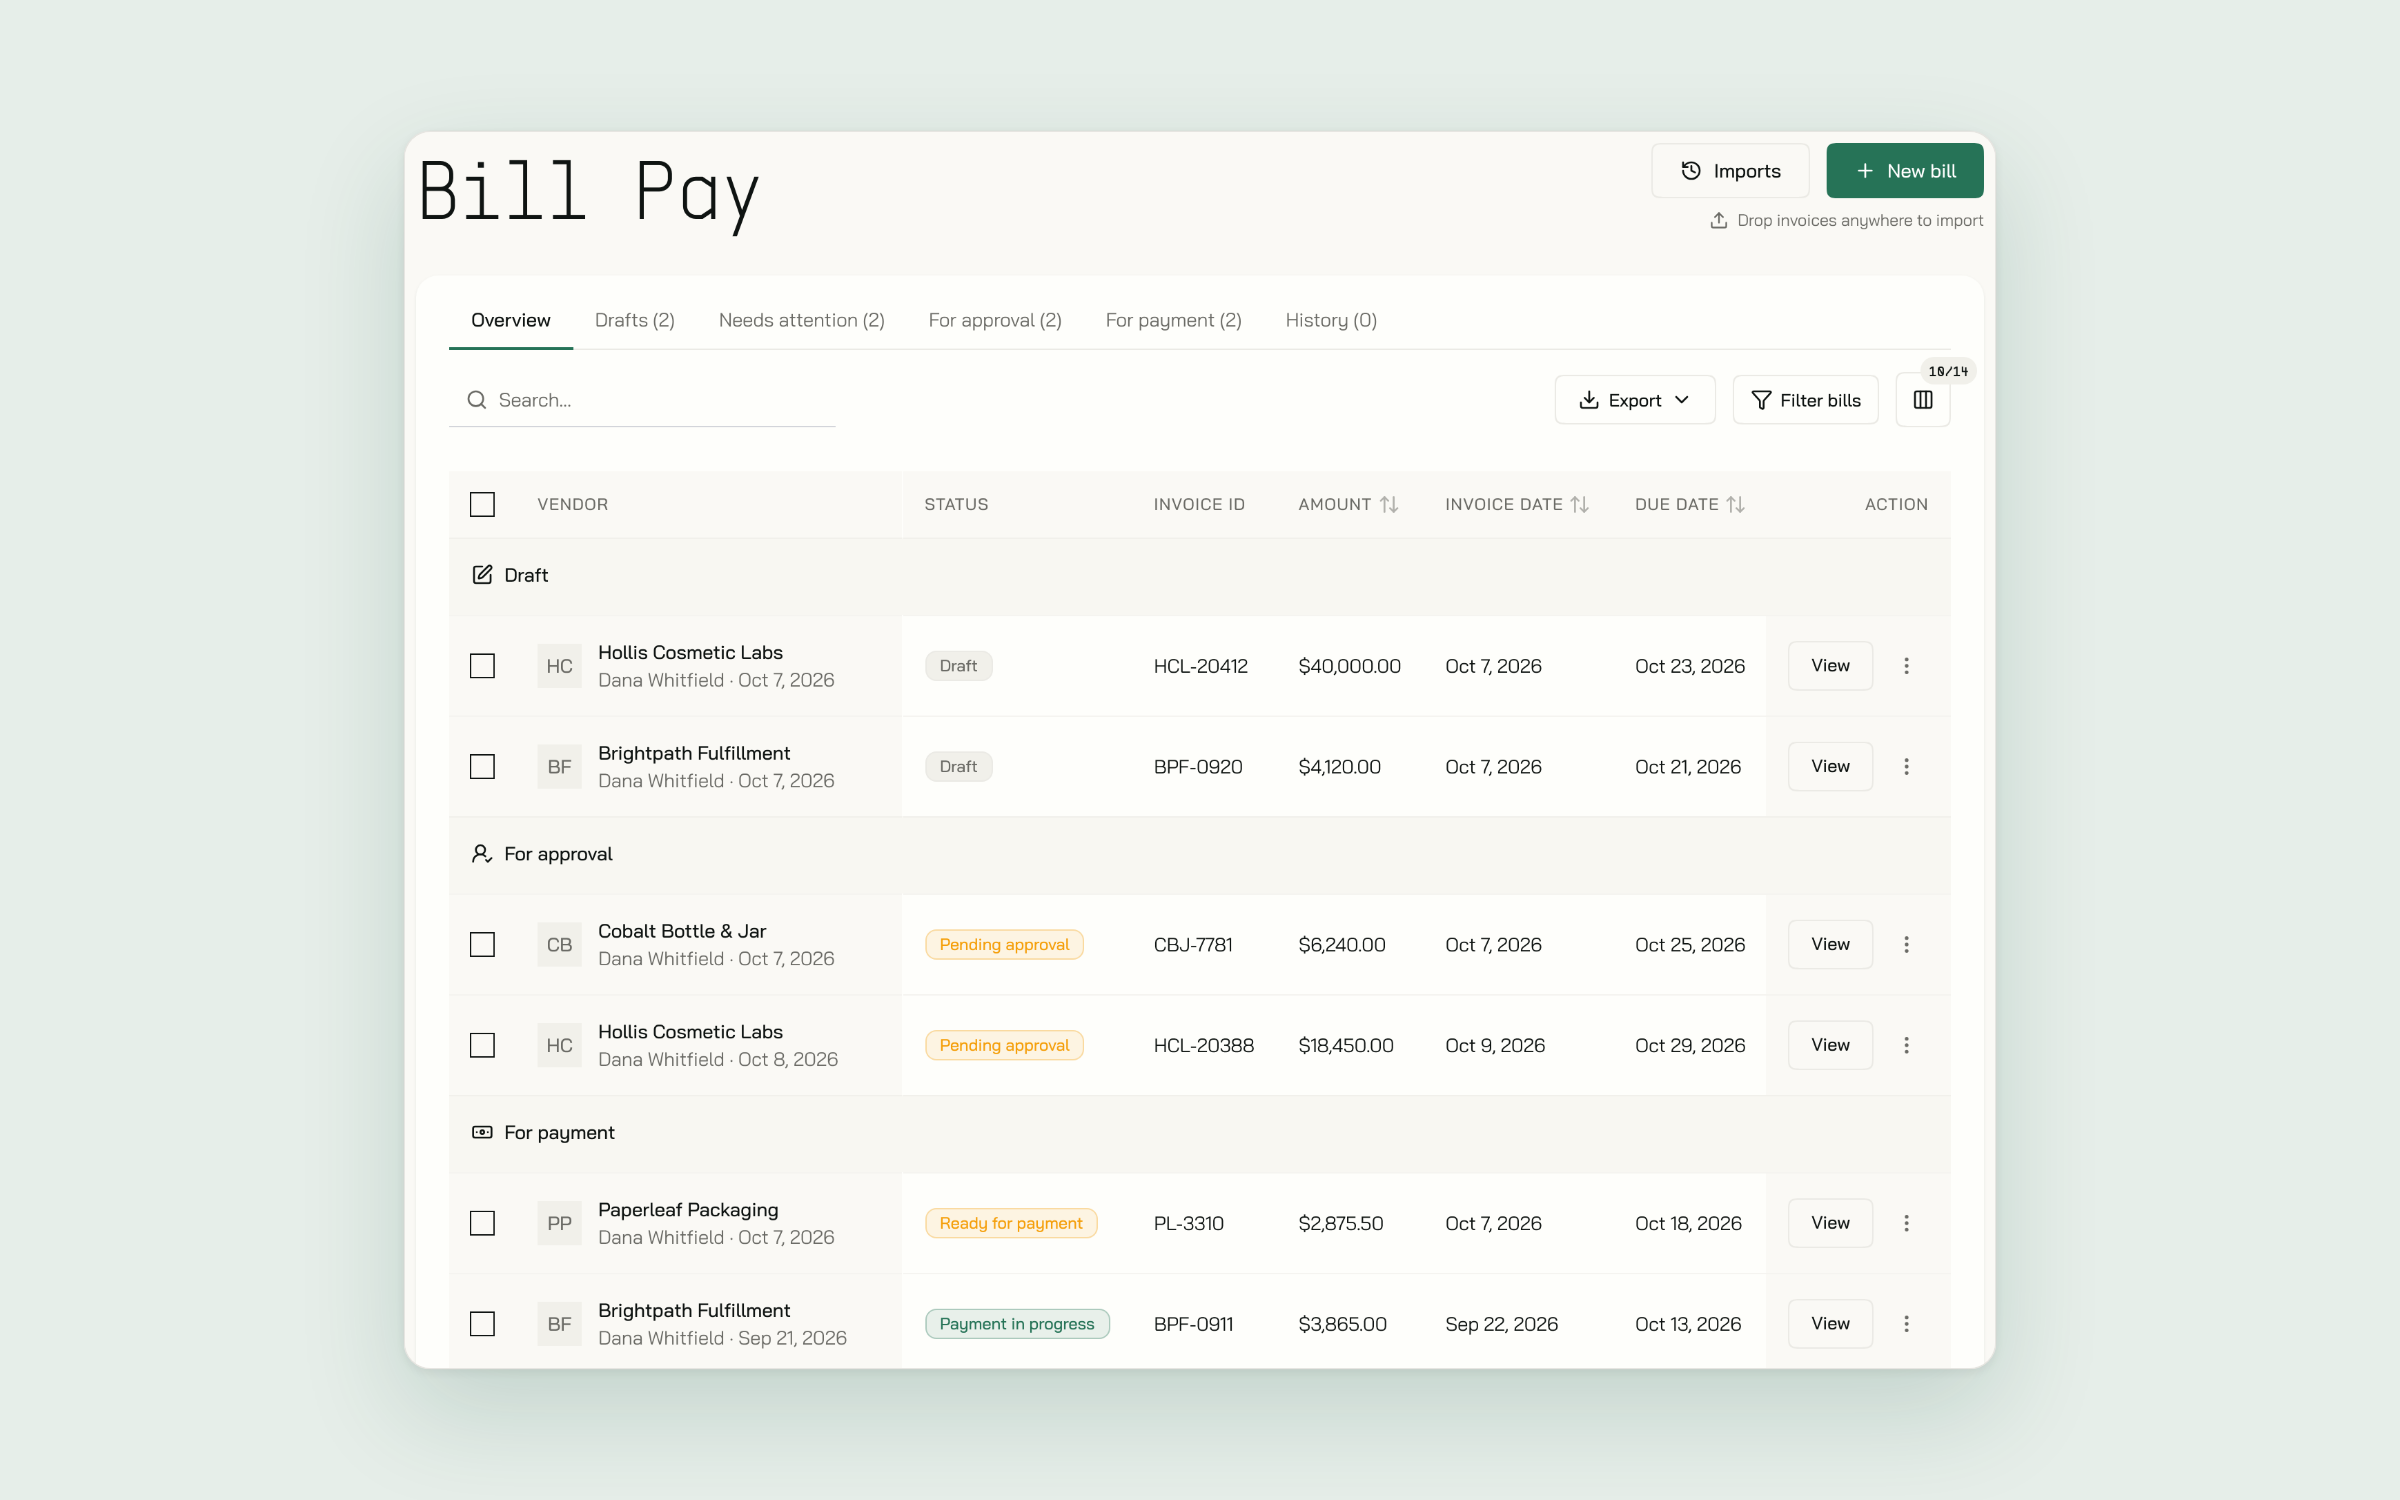This screenshot has width=2400, height=1500.
Task: Open more options for BPF-0920 row
Action: (1906, 767)
